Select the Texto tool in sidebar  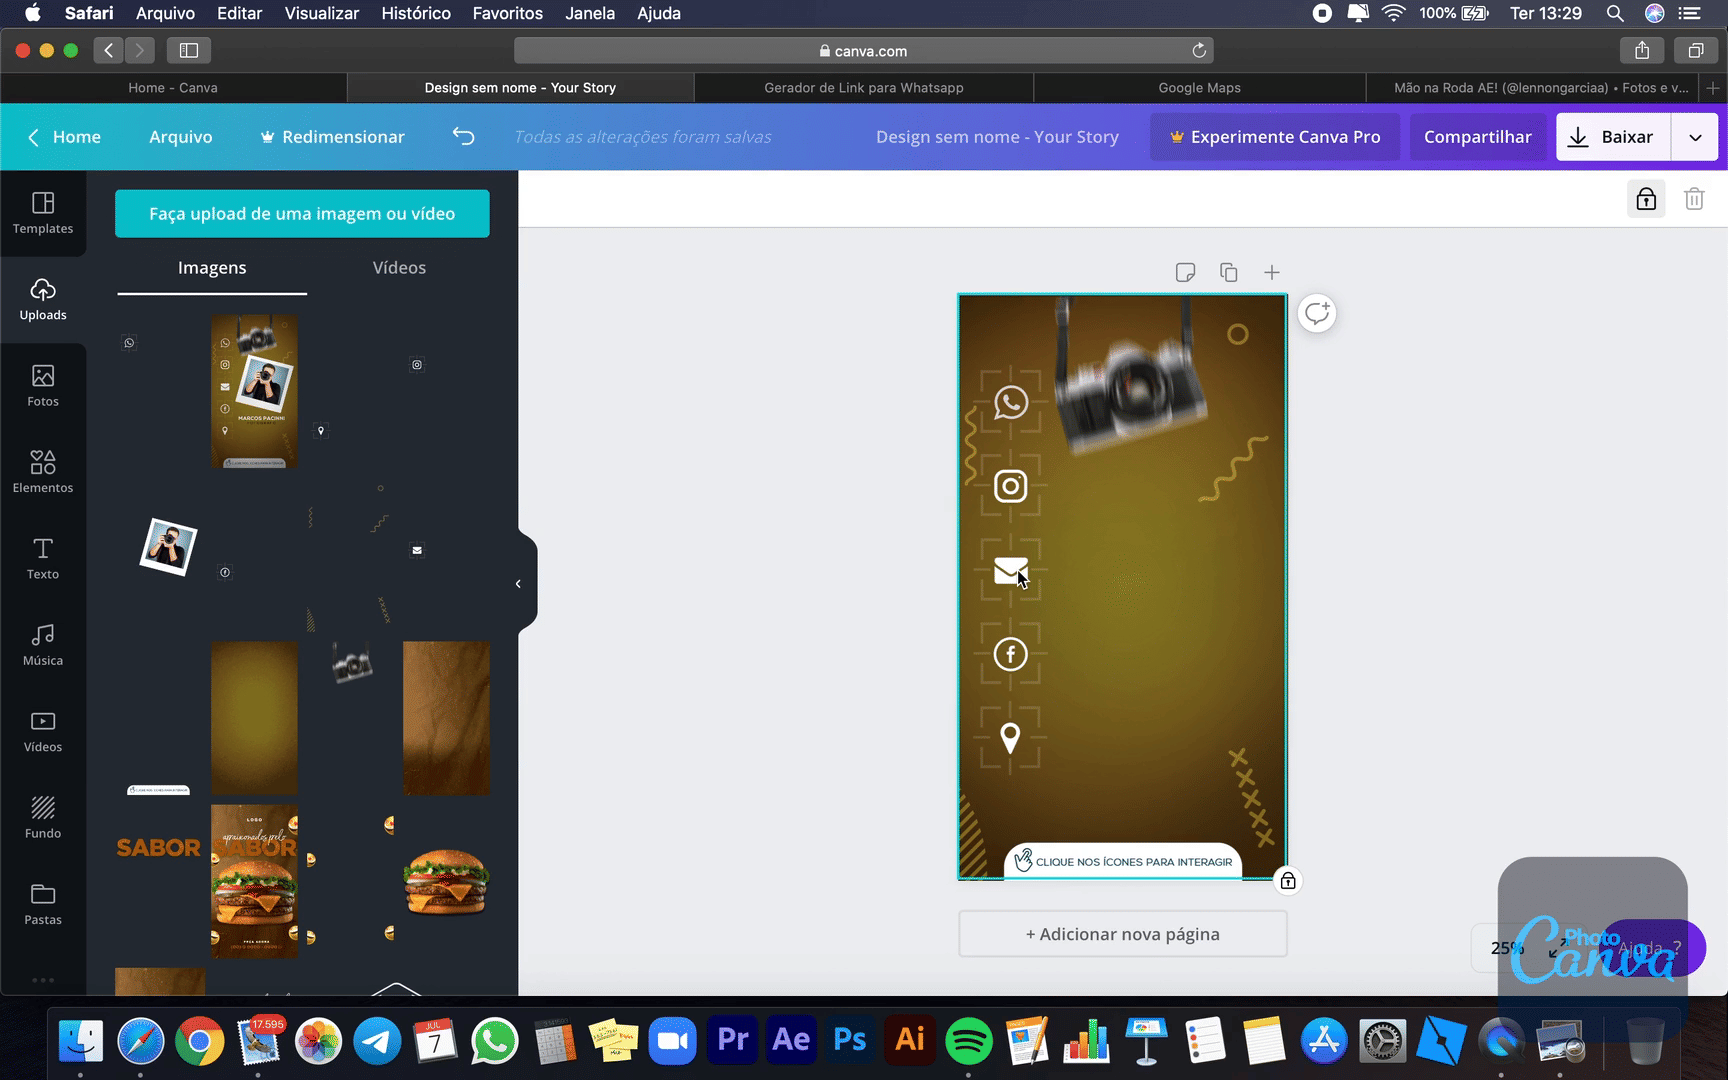(x=43, y=558)
